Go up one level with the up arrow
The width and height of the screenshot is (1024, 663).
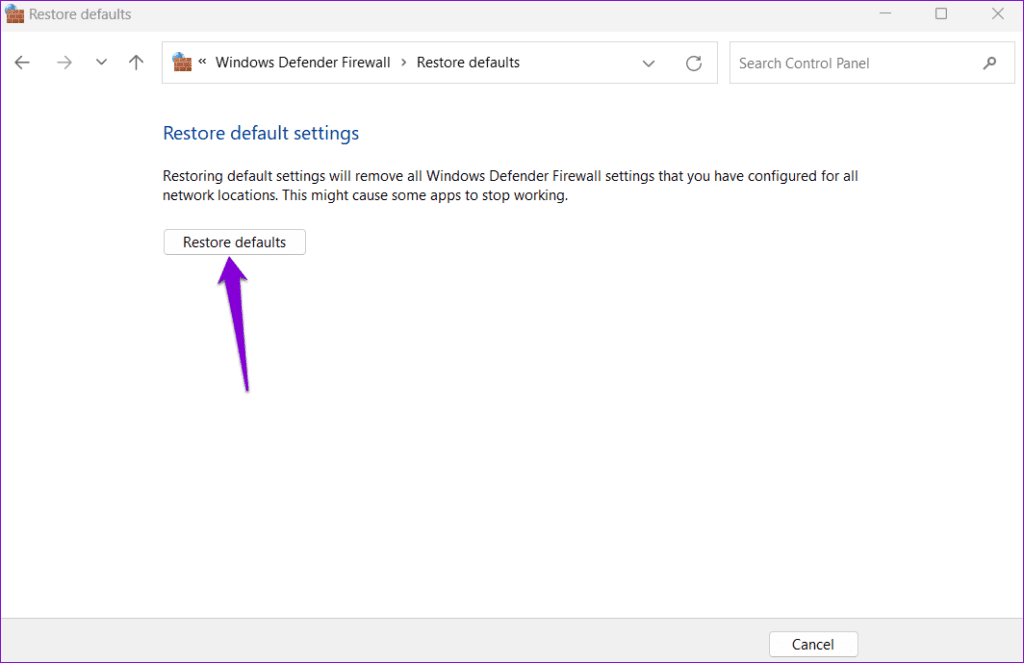pos(136,63)
